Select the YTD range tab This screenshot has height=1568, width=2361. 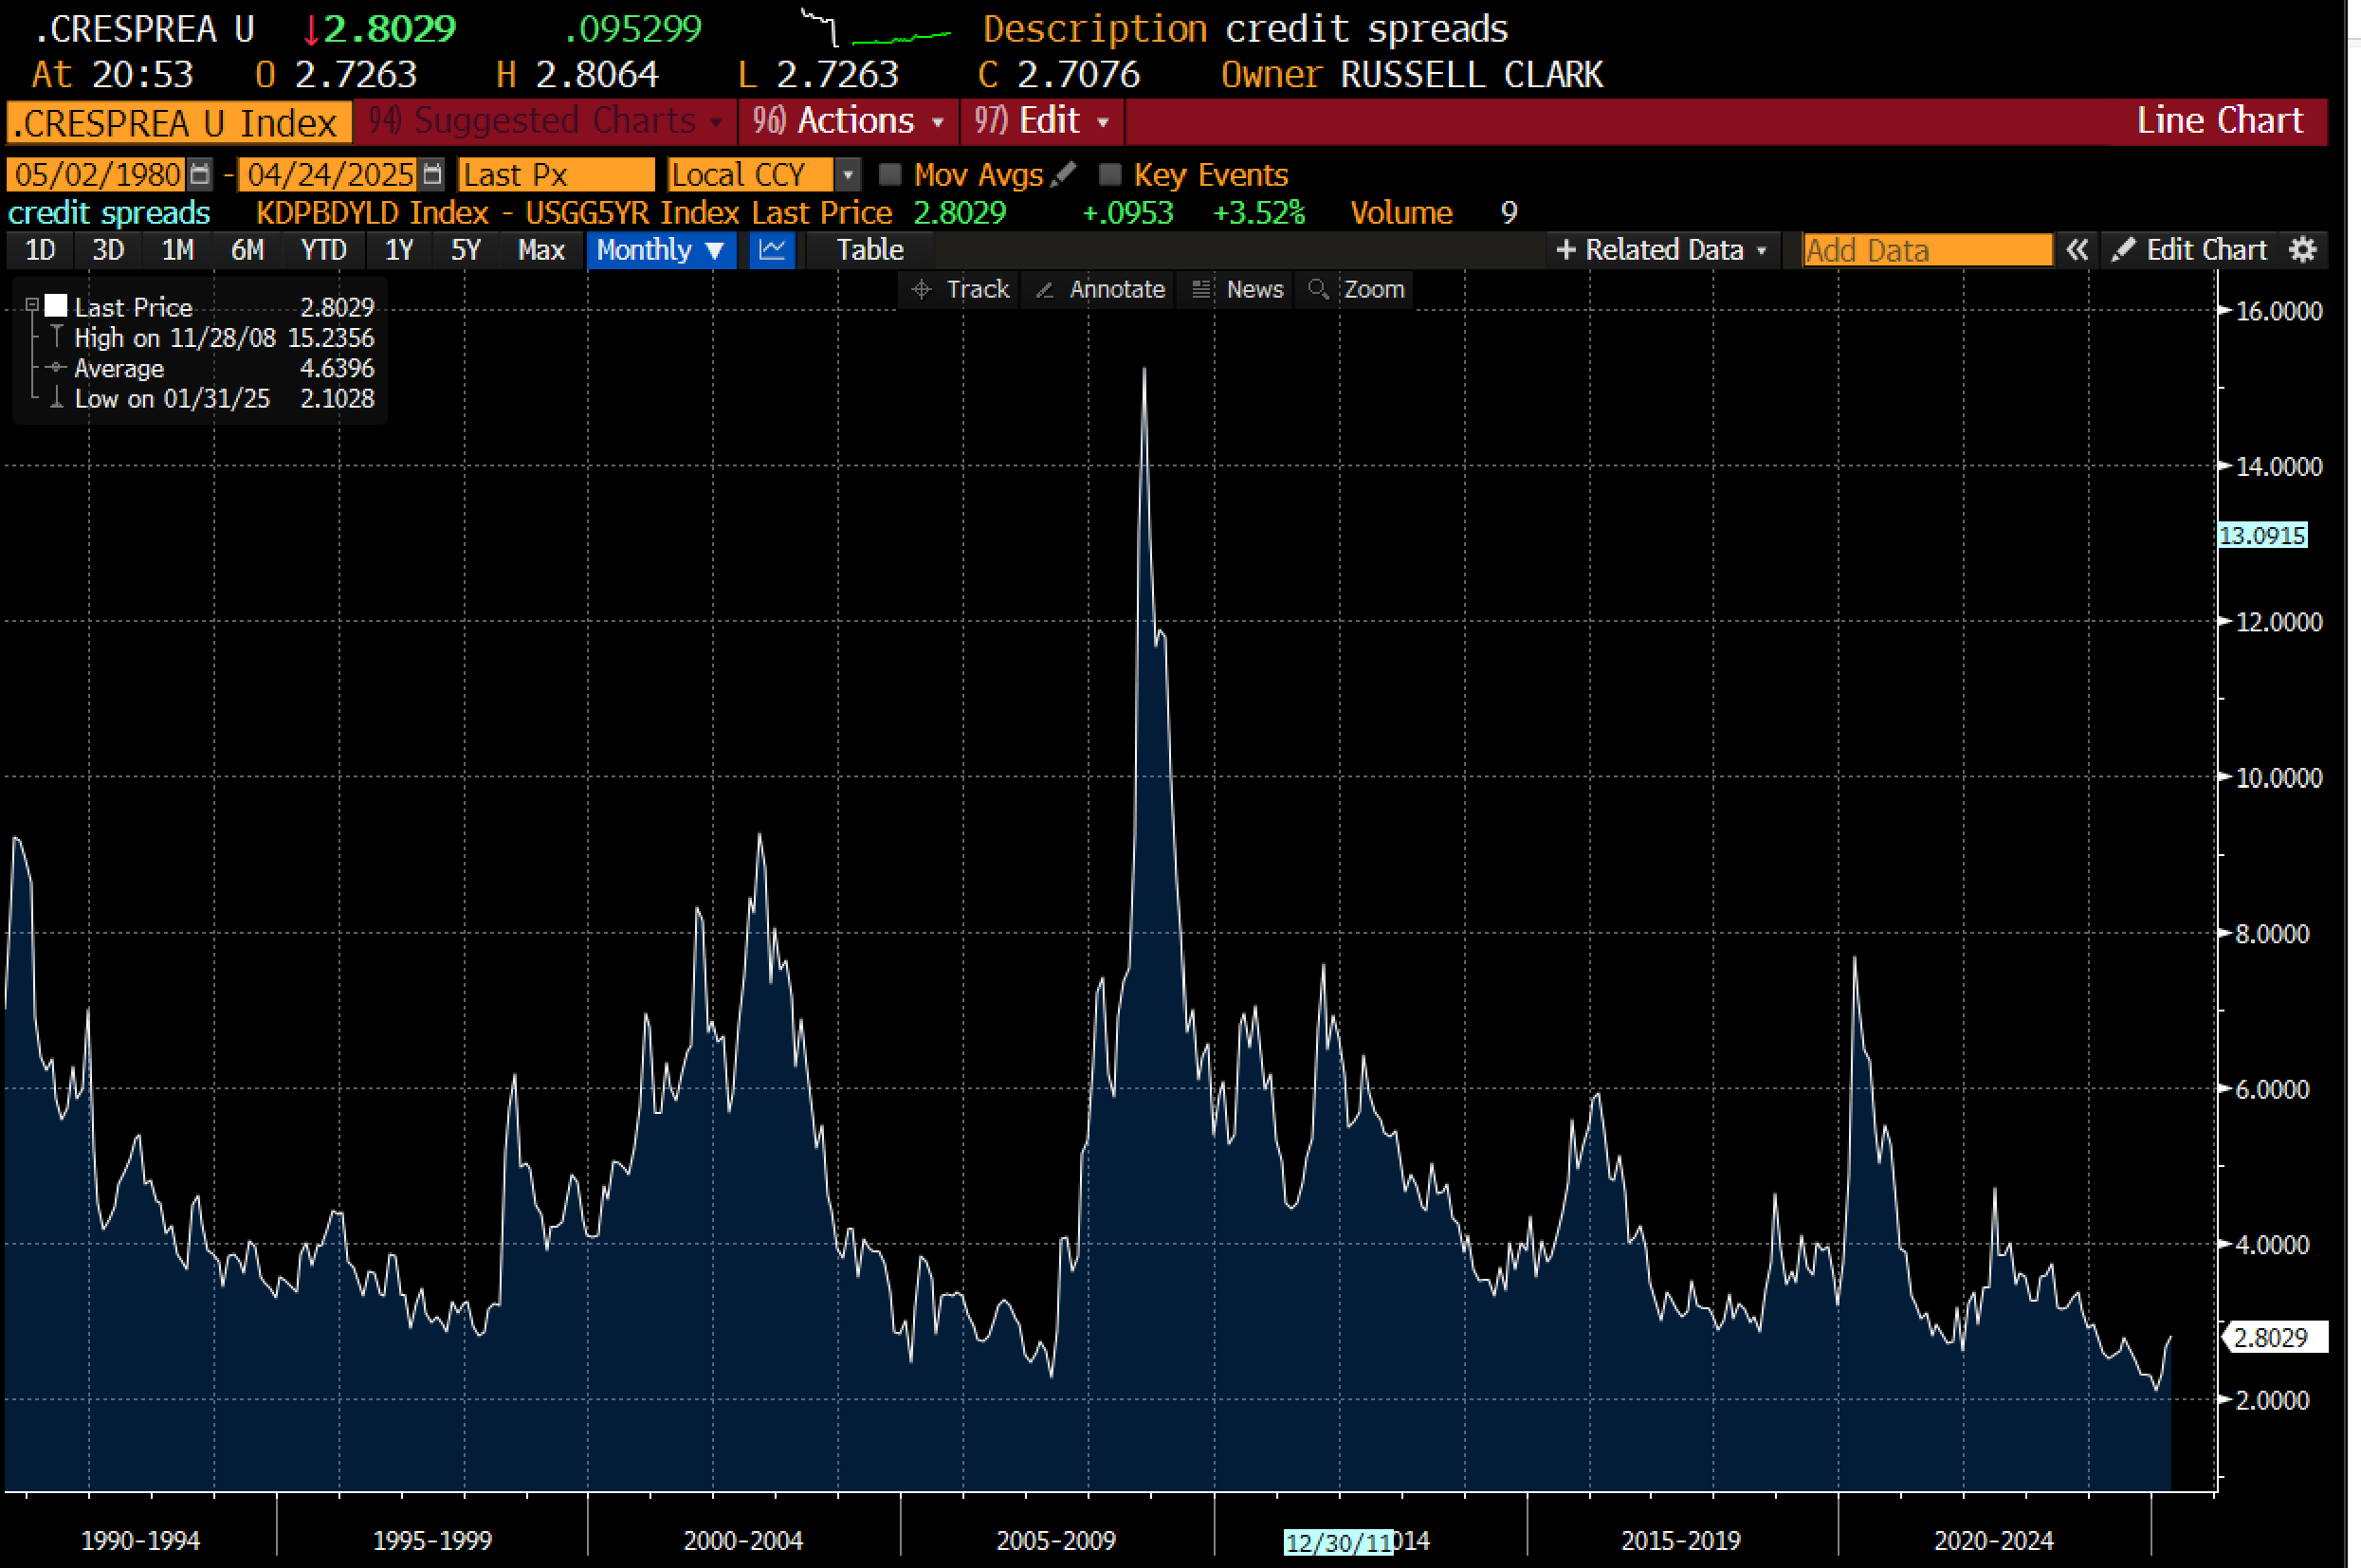tap(323, 250)
